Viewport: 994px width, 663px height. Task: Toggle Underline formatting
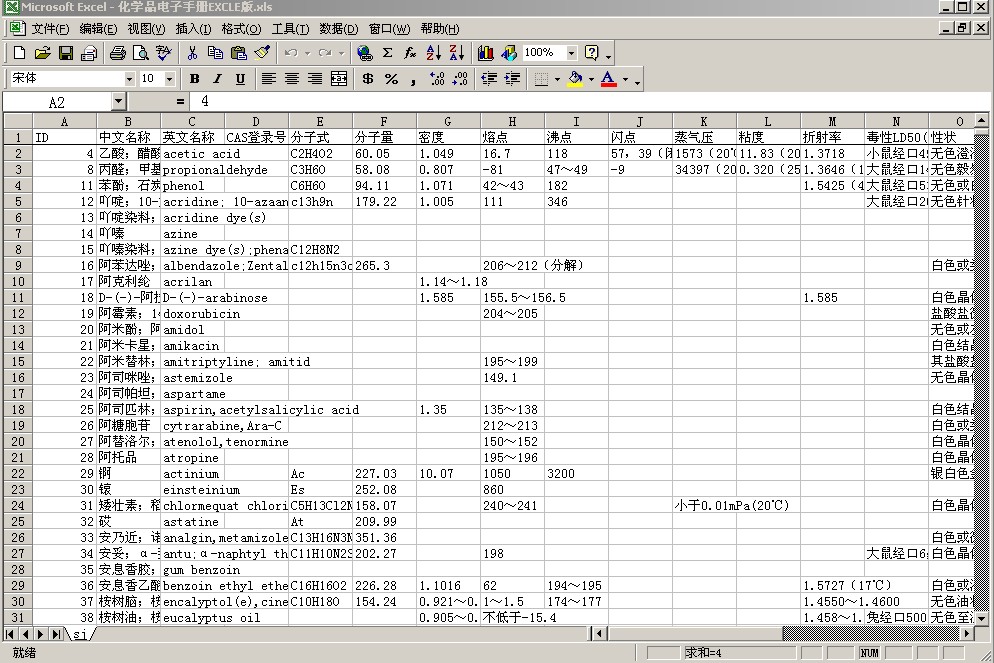click(240, 79)
